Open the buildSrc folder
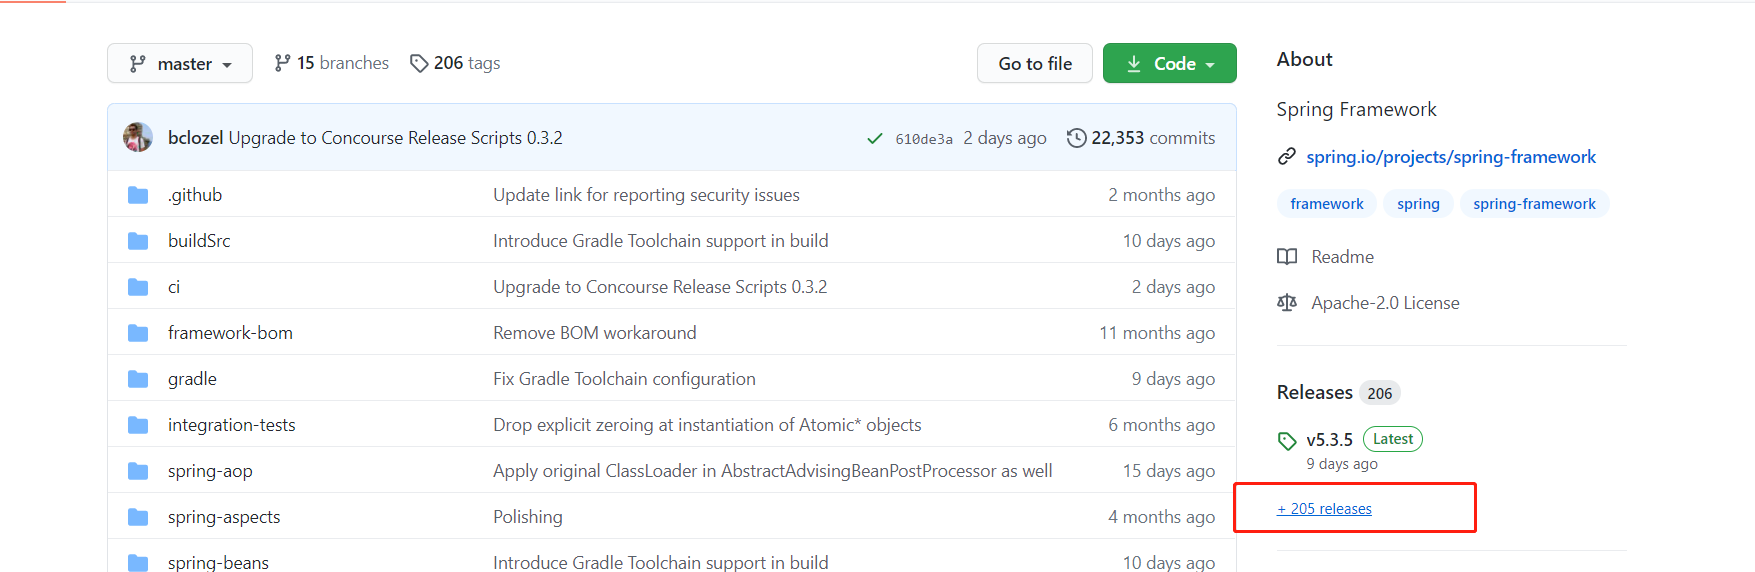 [x=199, y=241]
